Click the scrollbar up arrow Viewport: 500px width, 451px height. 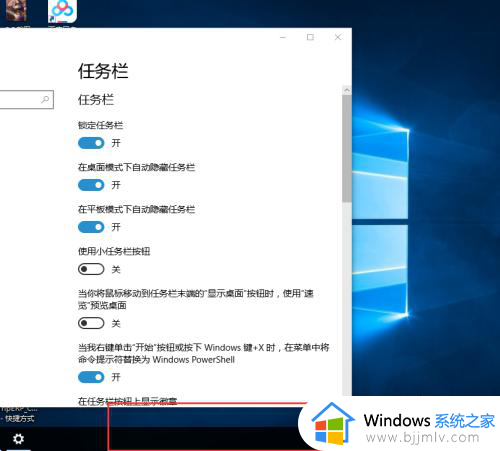[x=347, y=90]
